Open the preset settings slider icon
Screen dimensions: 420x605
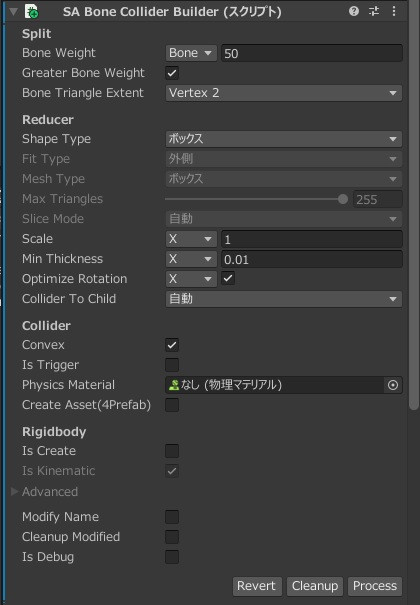click(x=374, y=11)
